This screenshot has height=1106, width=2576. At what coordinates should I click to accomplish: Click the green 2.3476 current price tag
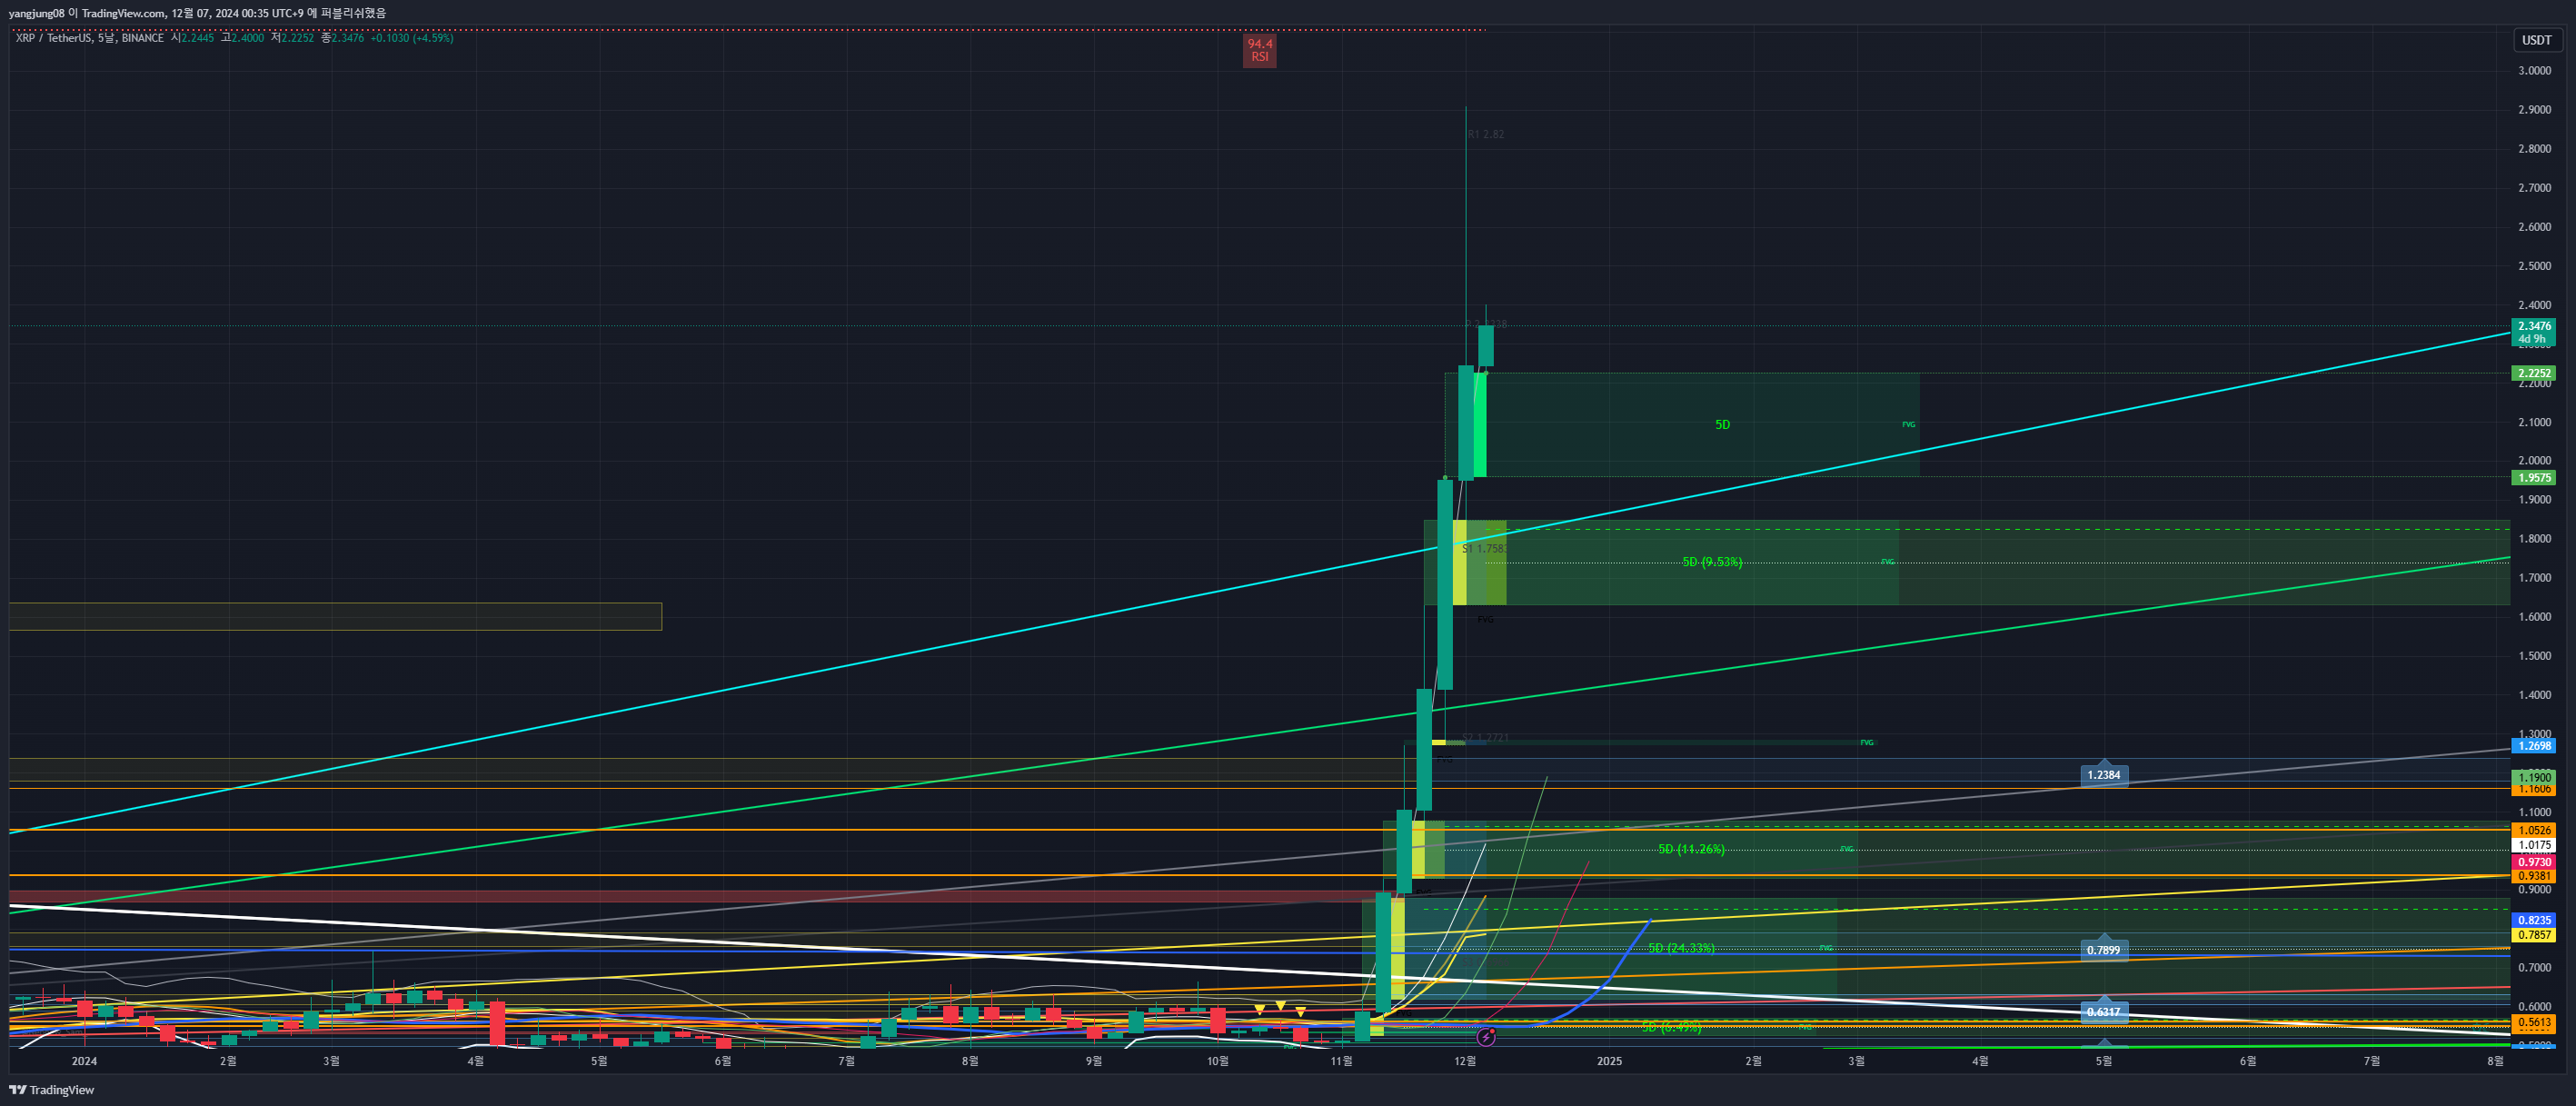[x=2533, y=326]
